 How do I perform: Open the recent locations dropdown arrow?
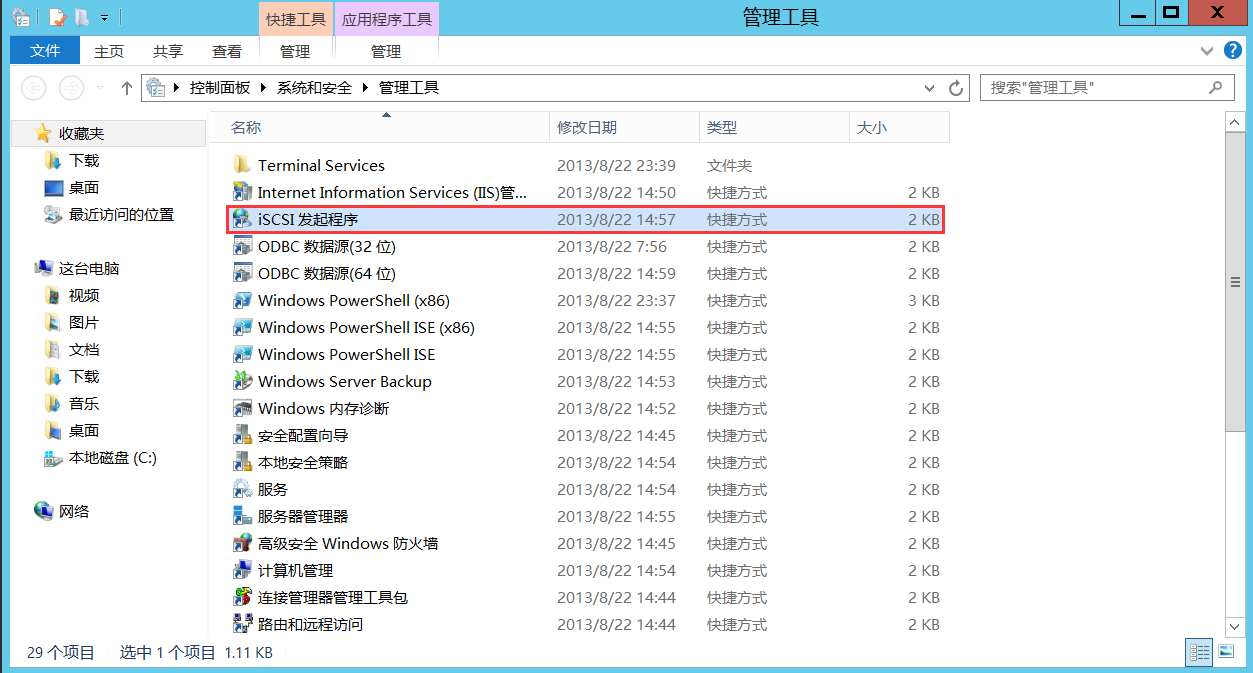pos(100,88)
